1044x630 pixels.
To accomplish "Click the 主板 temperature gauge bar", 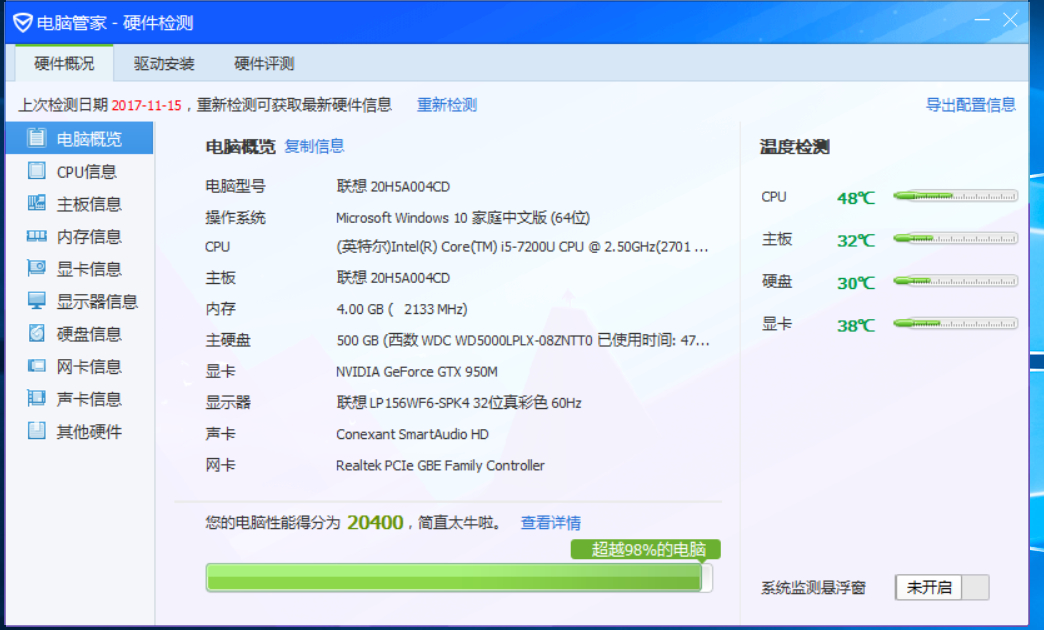I will (x=955, y=238).
